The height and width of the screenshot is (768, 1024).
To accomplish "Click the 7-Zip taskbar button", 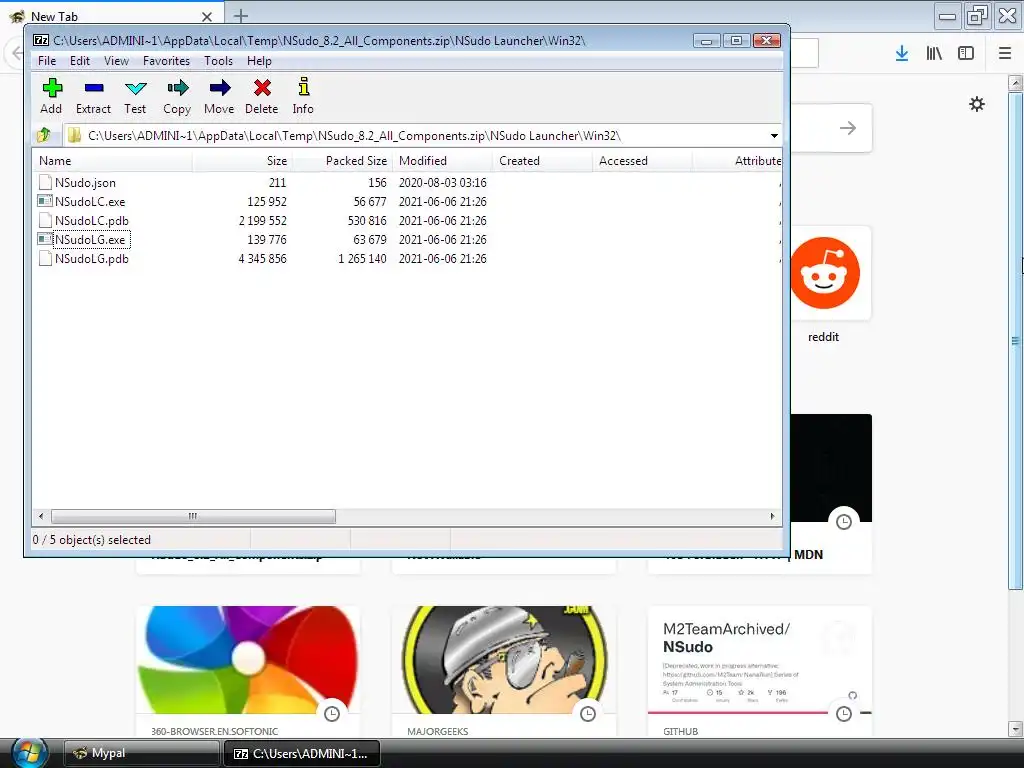I will [301, 753].
